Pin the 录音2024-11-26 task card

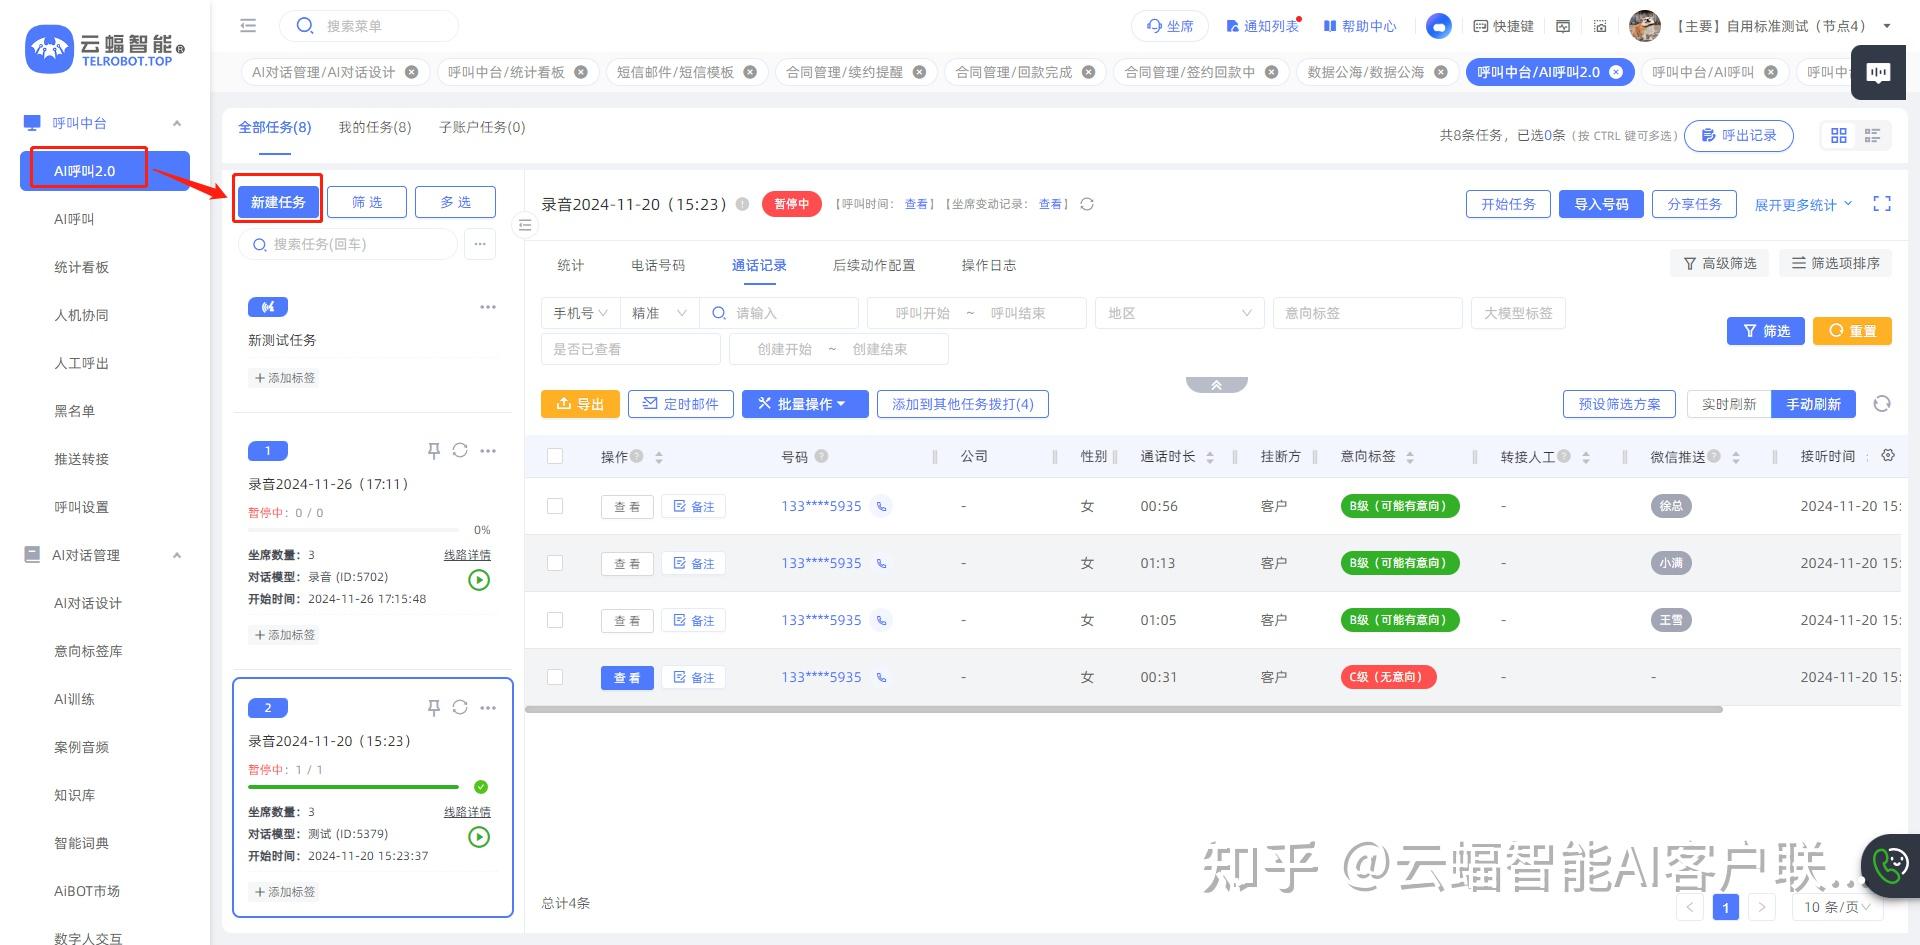click(x=434, y=451)
